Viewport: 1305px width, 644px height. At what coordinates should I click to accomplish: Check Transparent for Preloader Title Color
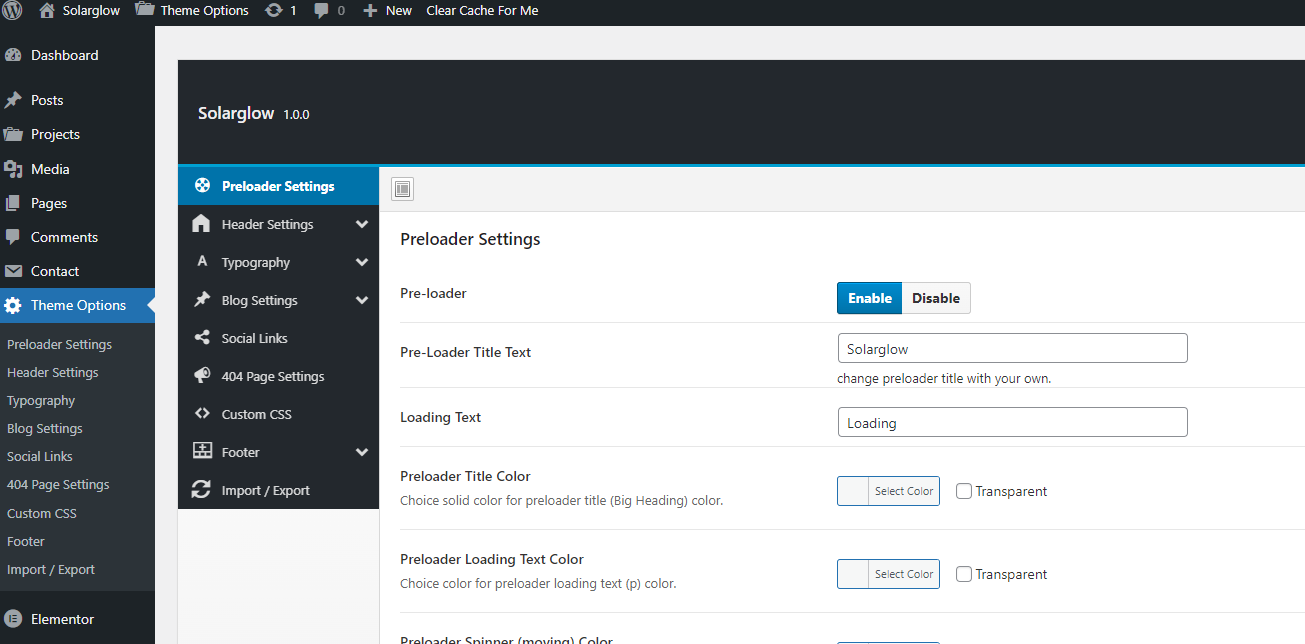pyautogui.click(x=964, y=491)
